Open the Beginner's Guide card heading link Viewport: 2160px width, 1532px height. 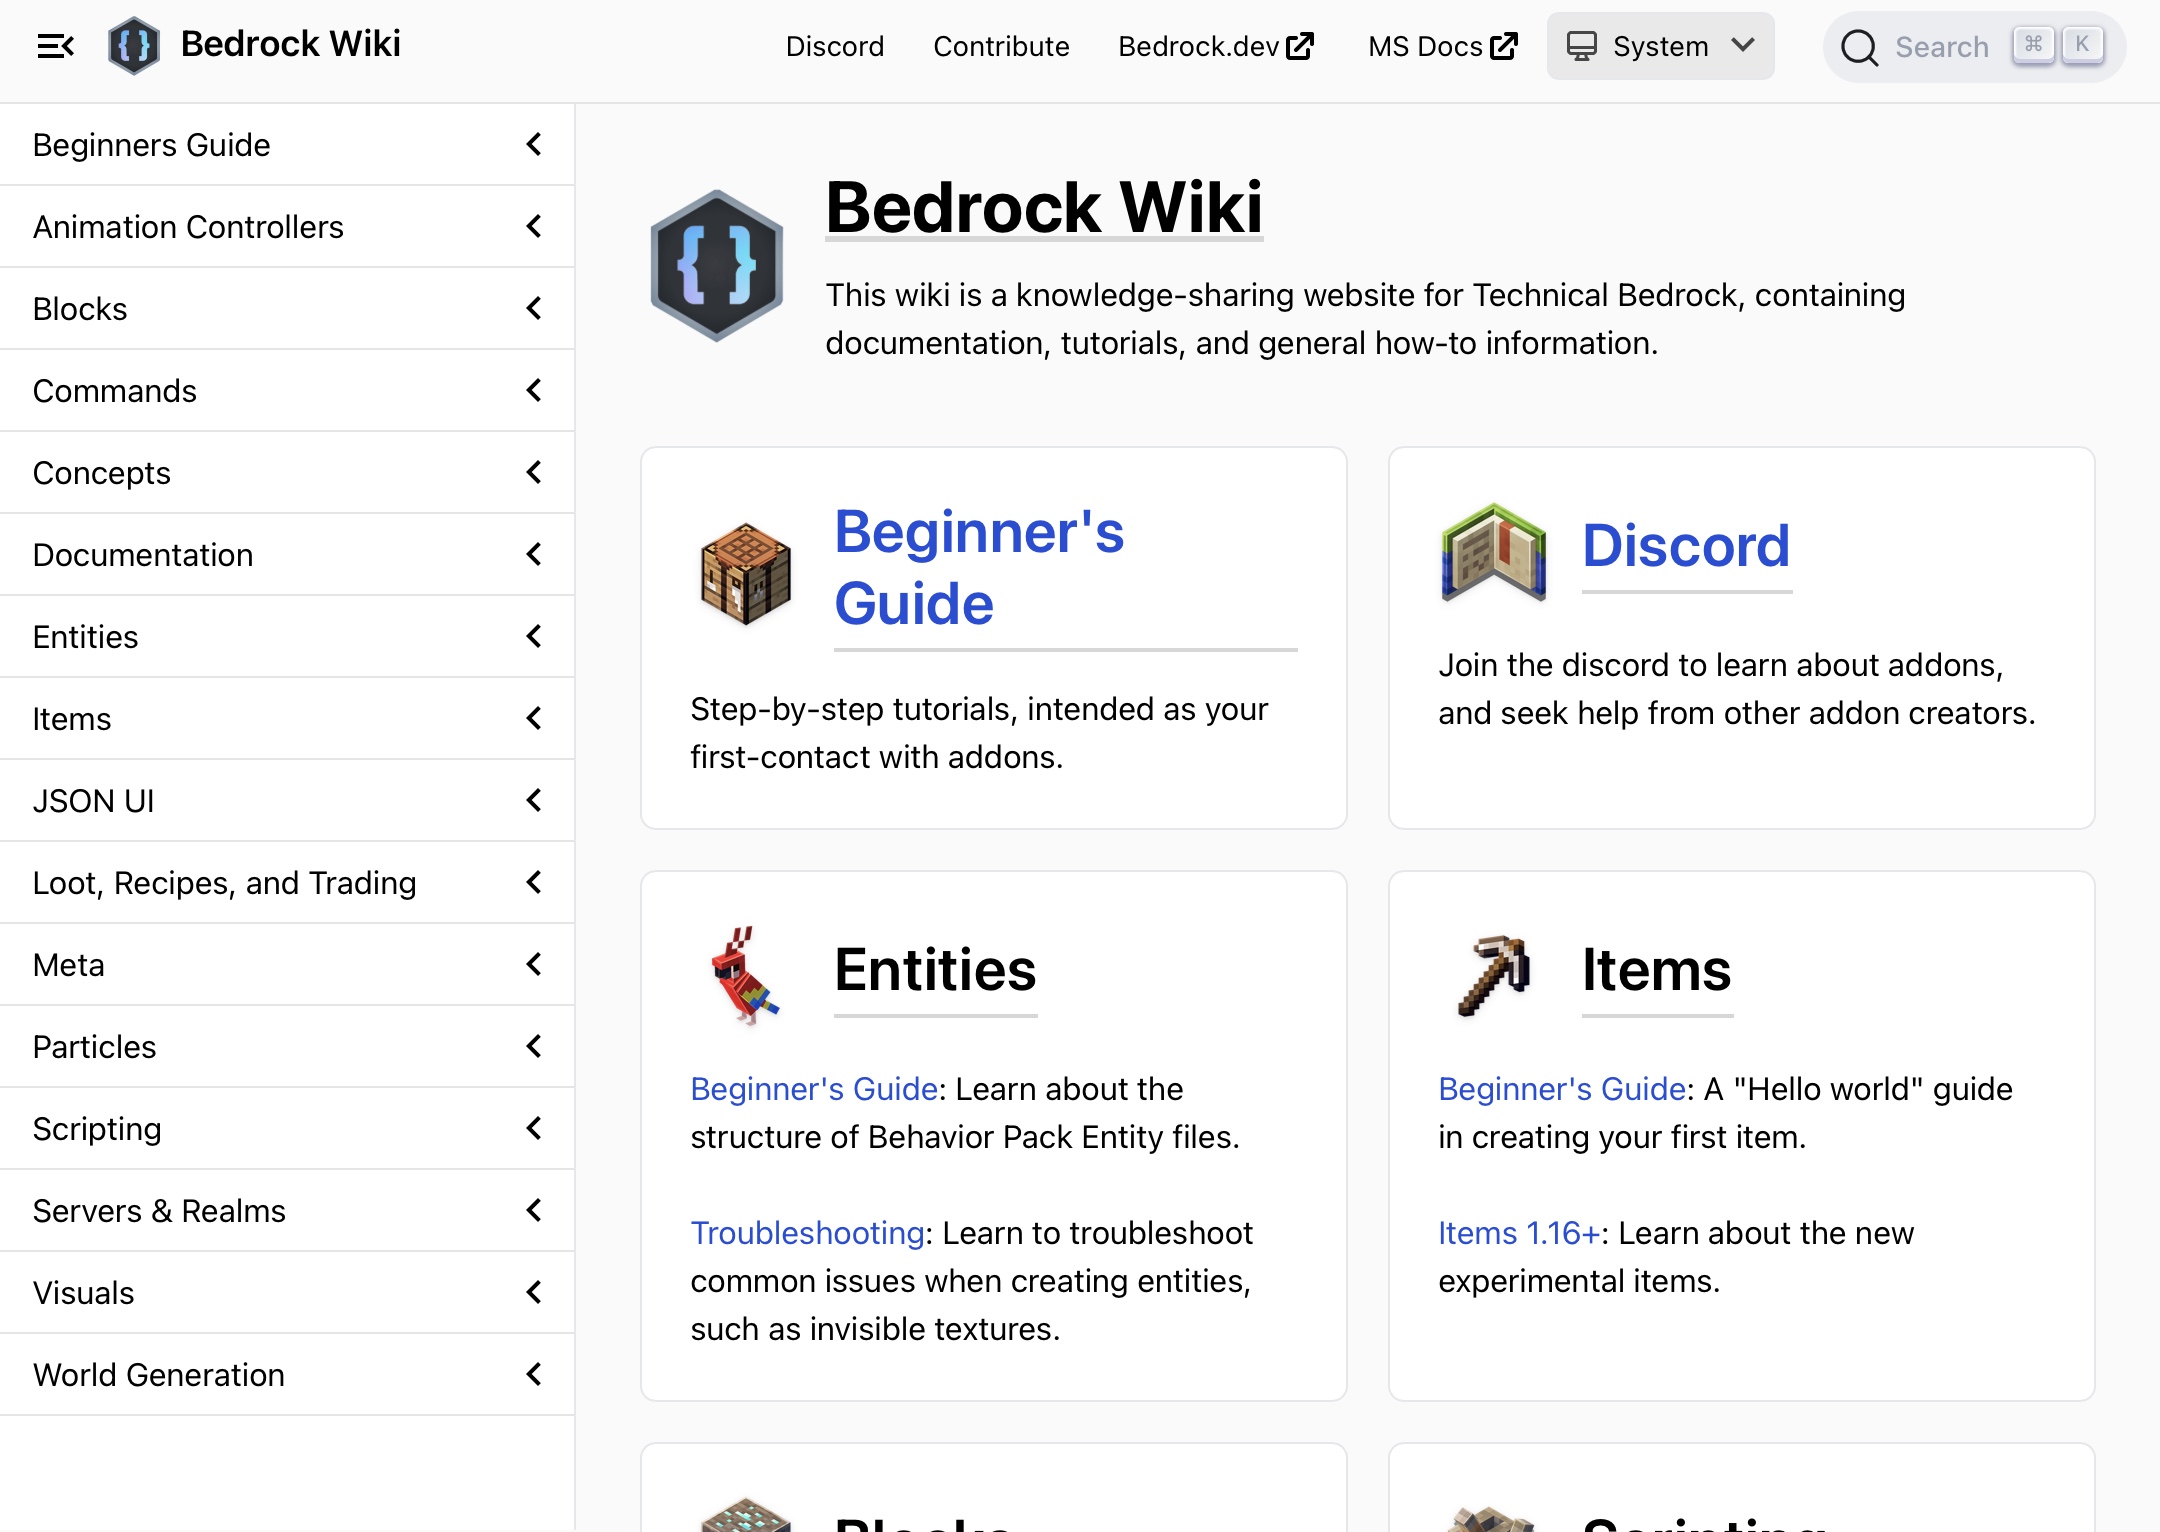click(979, 568)
